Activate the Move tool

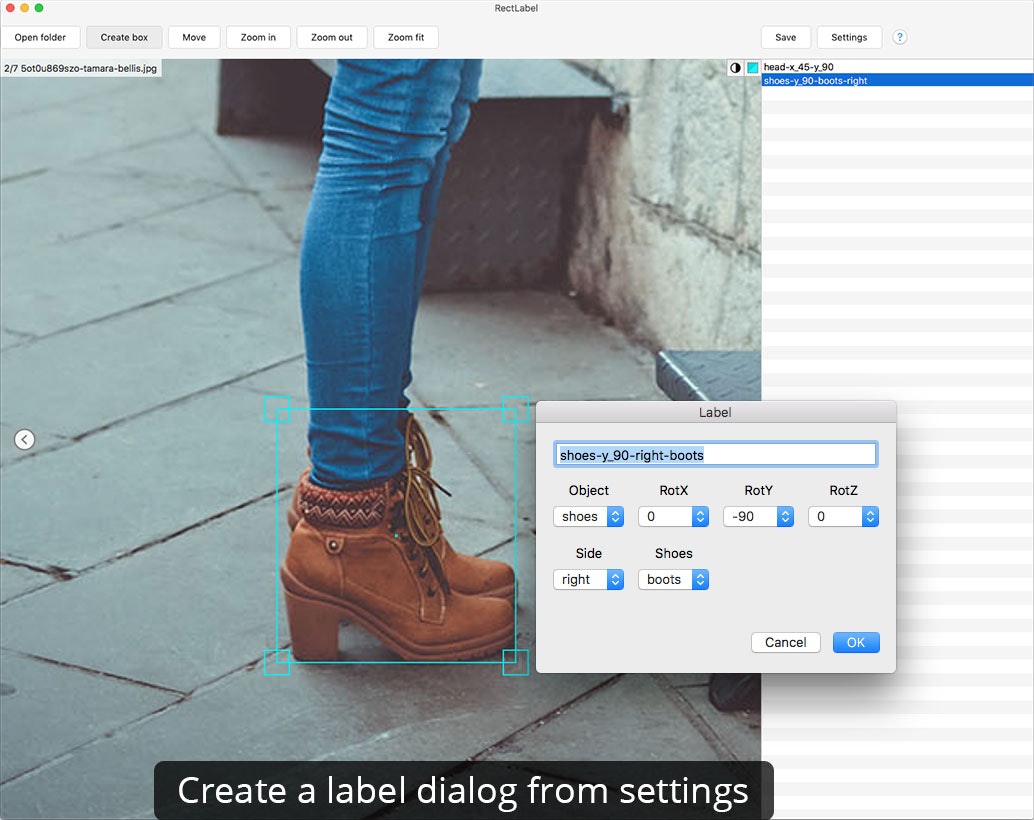[193, 37]
